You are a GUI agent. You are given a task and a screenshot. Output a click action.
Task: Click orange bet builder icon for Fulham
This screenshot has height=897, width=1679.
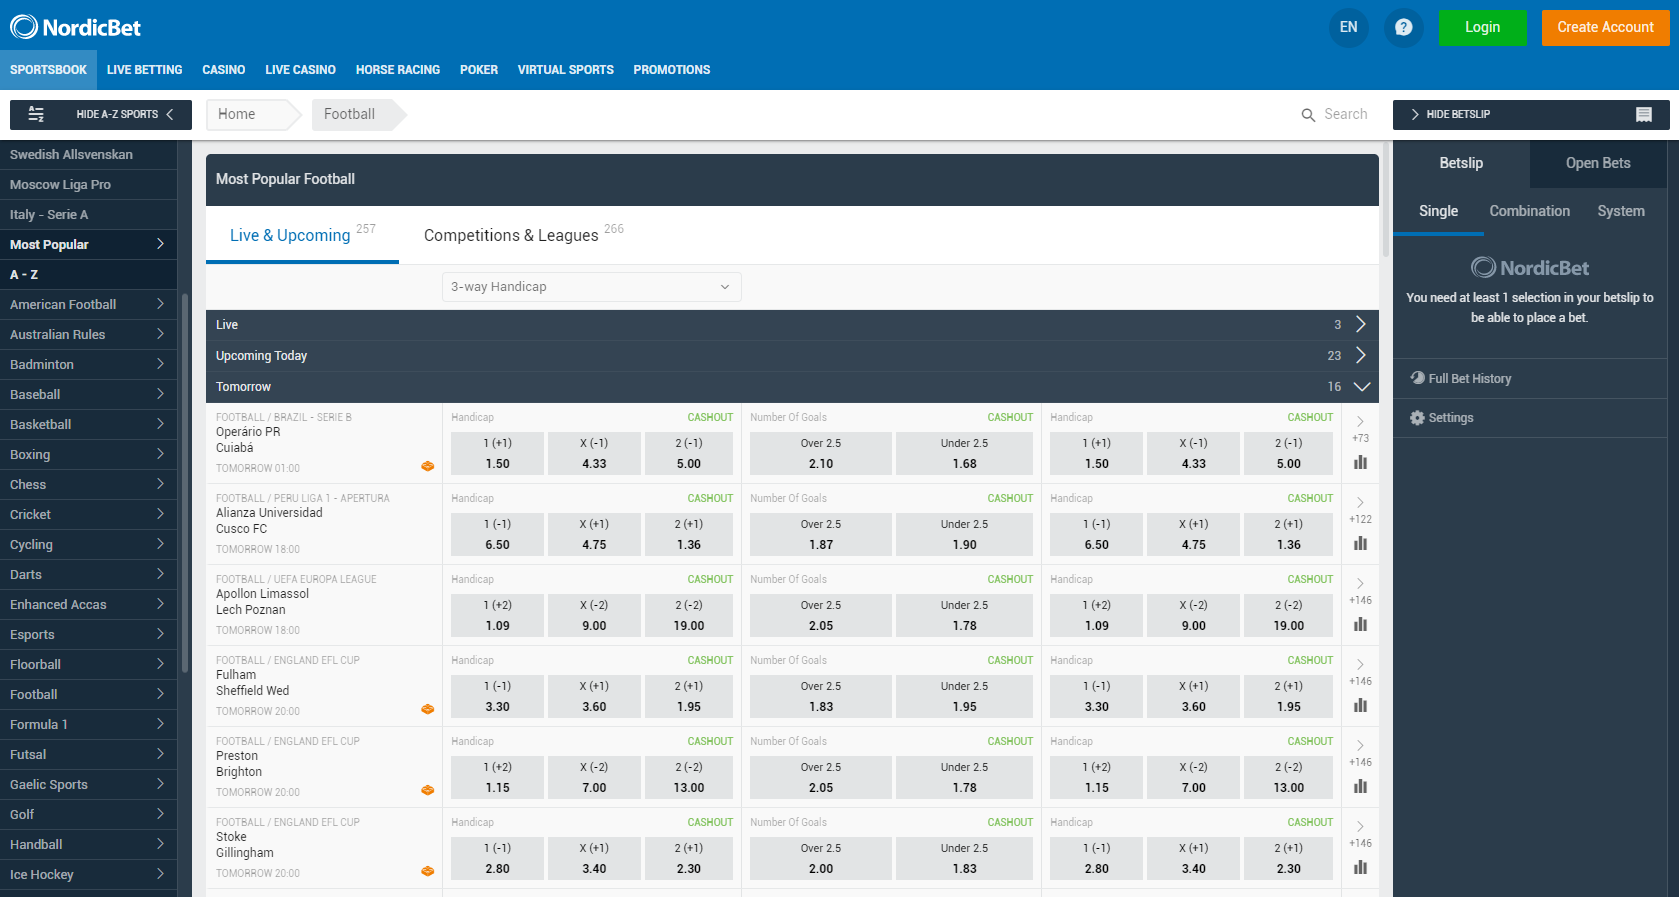tap(428, 709)
